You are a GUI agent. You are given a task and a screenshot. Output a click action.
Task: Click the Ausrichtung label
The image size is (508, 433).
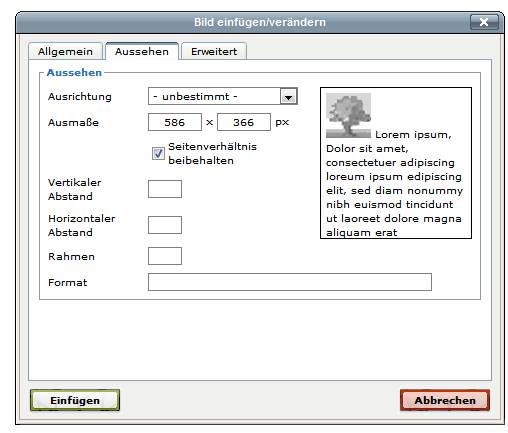tap(80, 96)
